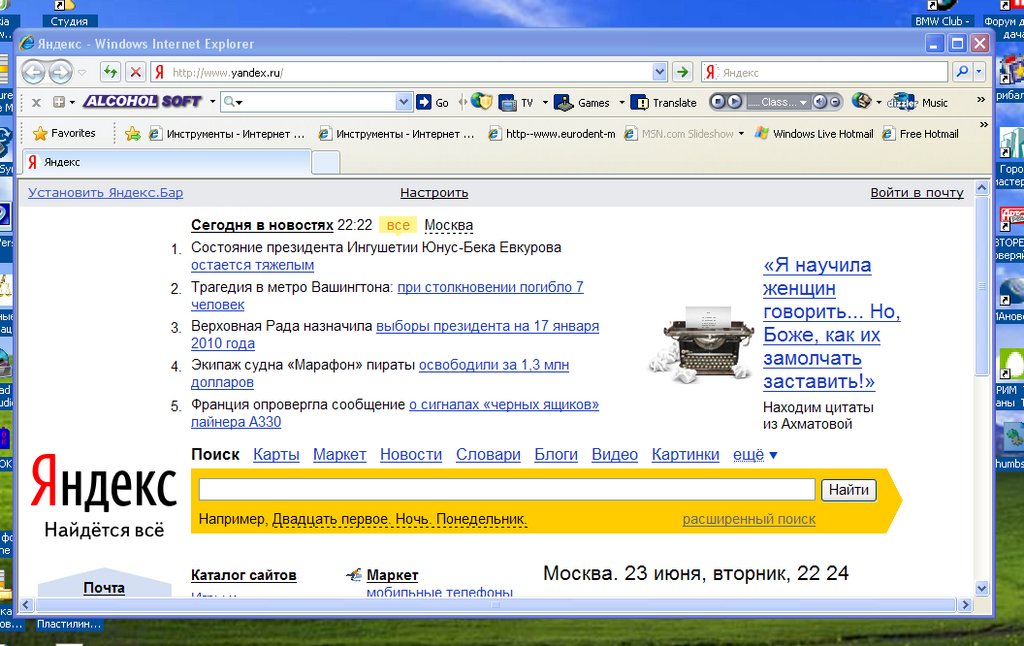This screenshot has height=646, width=1024.
Task: Click the green Refresh arrows icon
Action: (110, 71)
